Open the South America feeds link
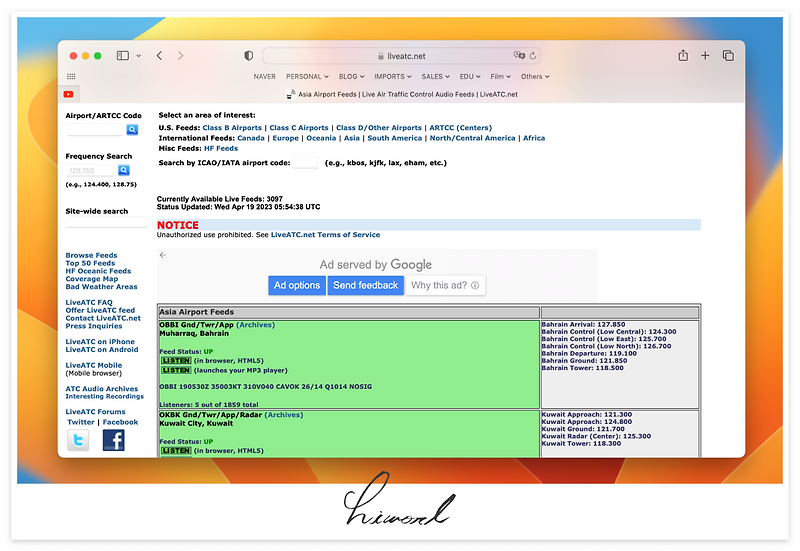Image resolution: width=800 pixels, height=551 pixels. click(394, 138)
